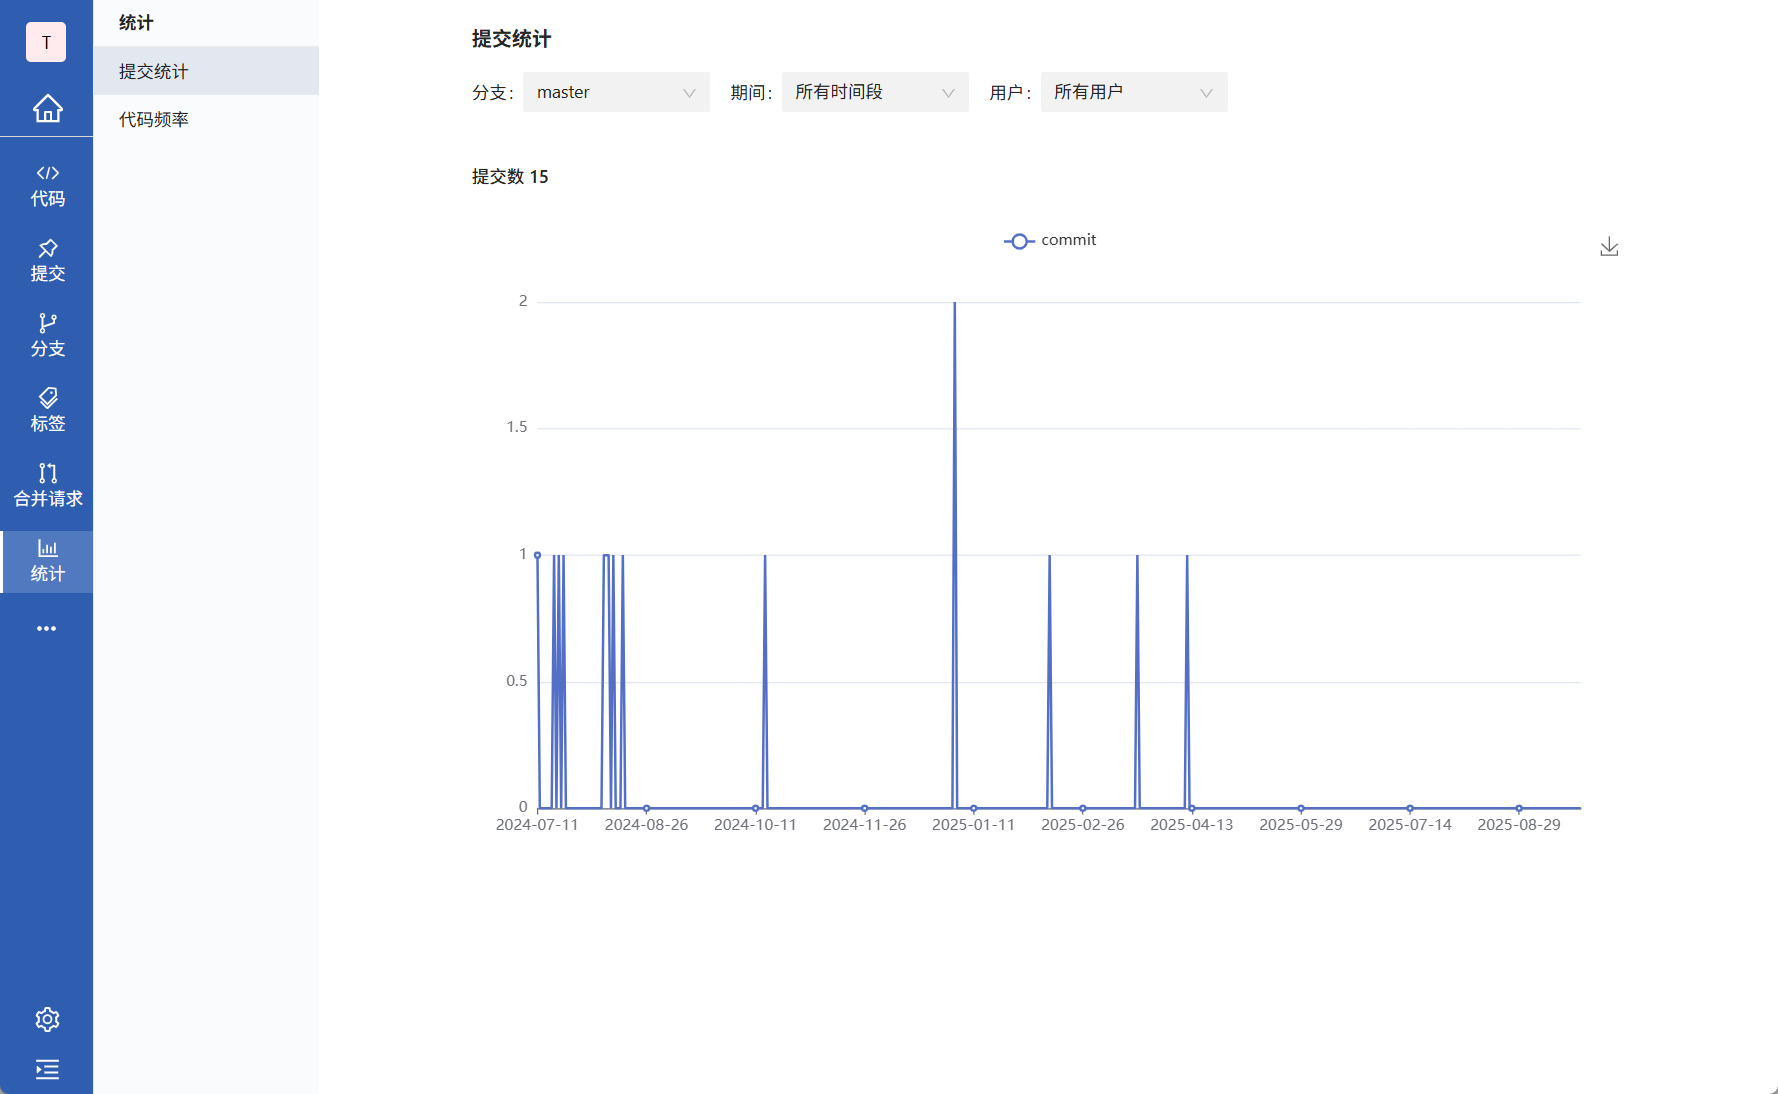This screenshot has width=1778, height=1094.
Task: Click the 提交统计 page heading
Action: click(x=511, y=39)
